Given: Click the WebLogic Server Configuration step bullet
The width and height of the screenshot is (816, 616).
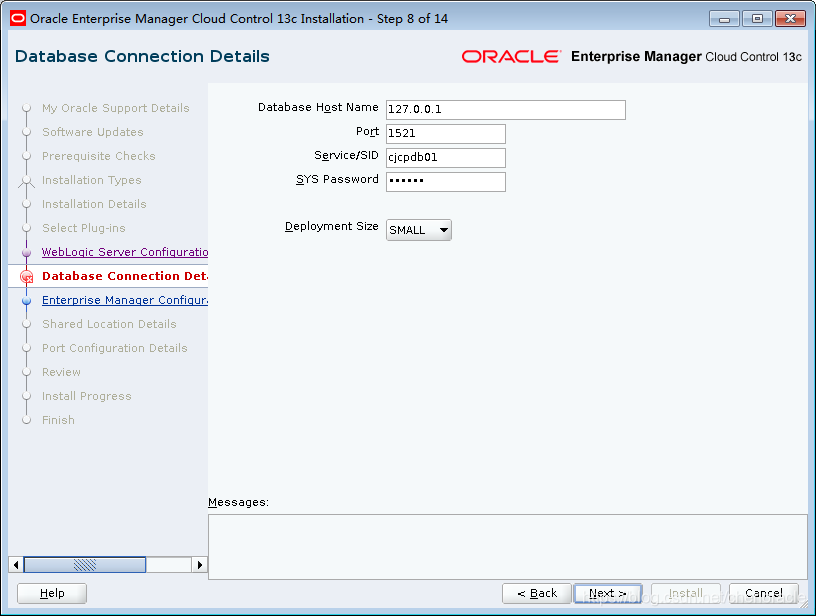Looking at the screenshot, I should tap(27, 253).
